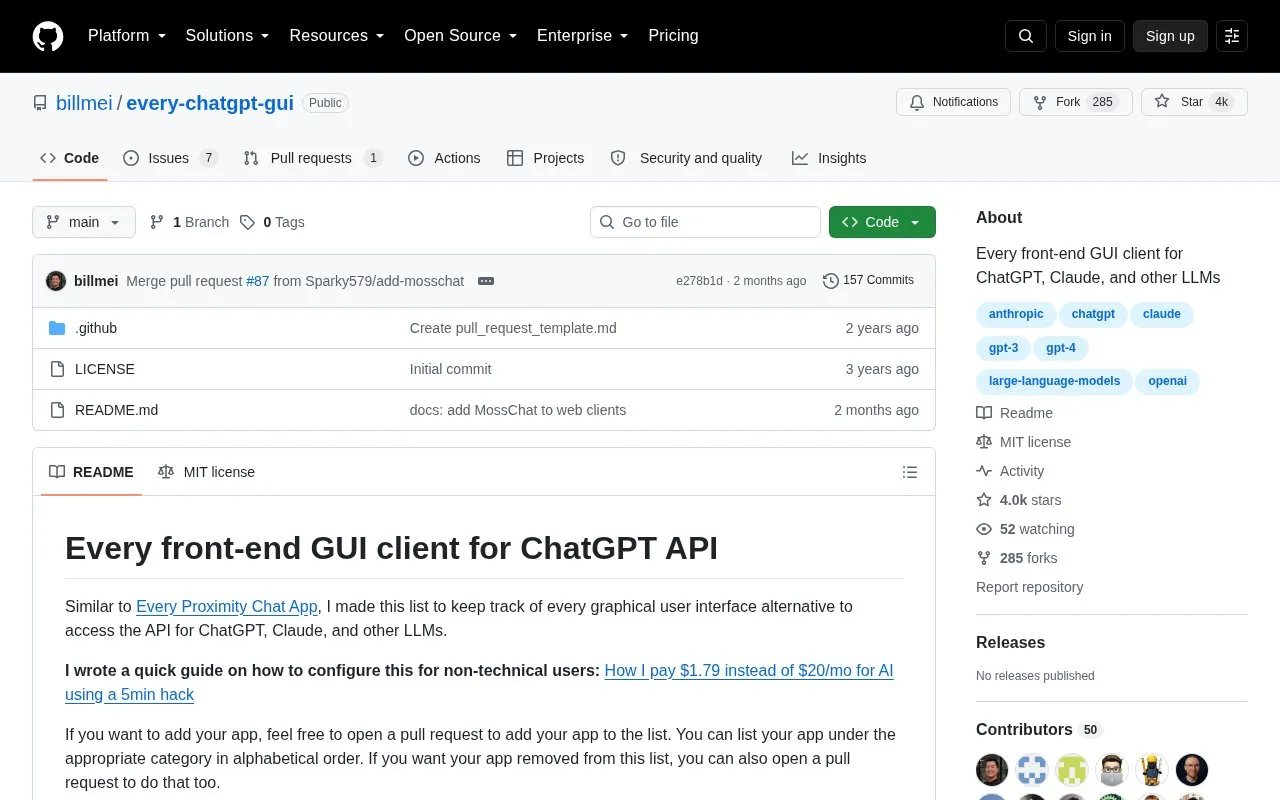Expand the Resources menu
The height and width of the screenshot is (800, 1280).
[x=337, y=36]
